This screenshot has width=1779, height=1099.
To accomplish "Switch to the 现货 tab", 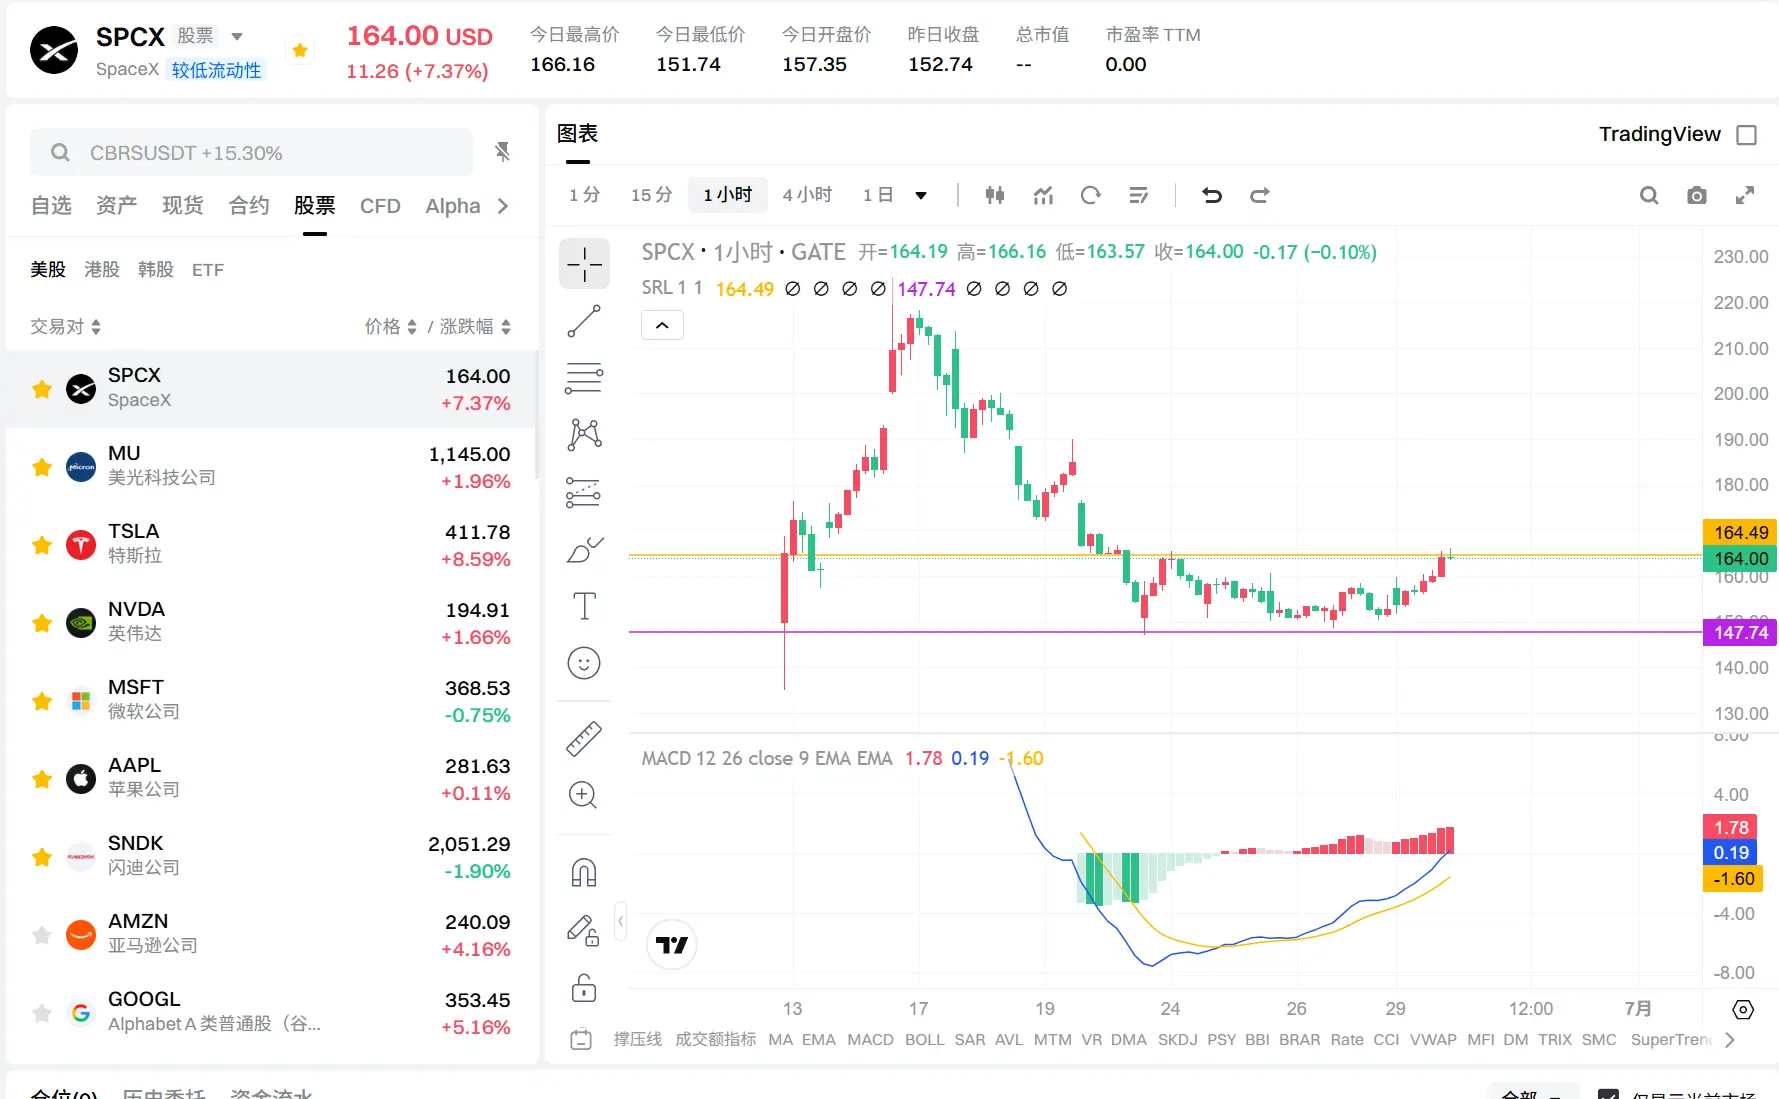I will [x=183, y=206].
